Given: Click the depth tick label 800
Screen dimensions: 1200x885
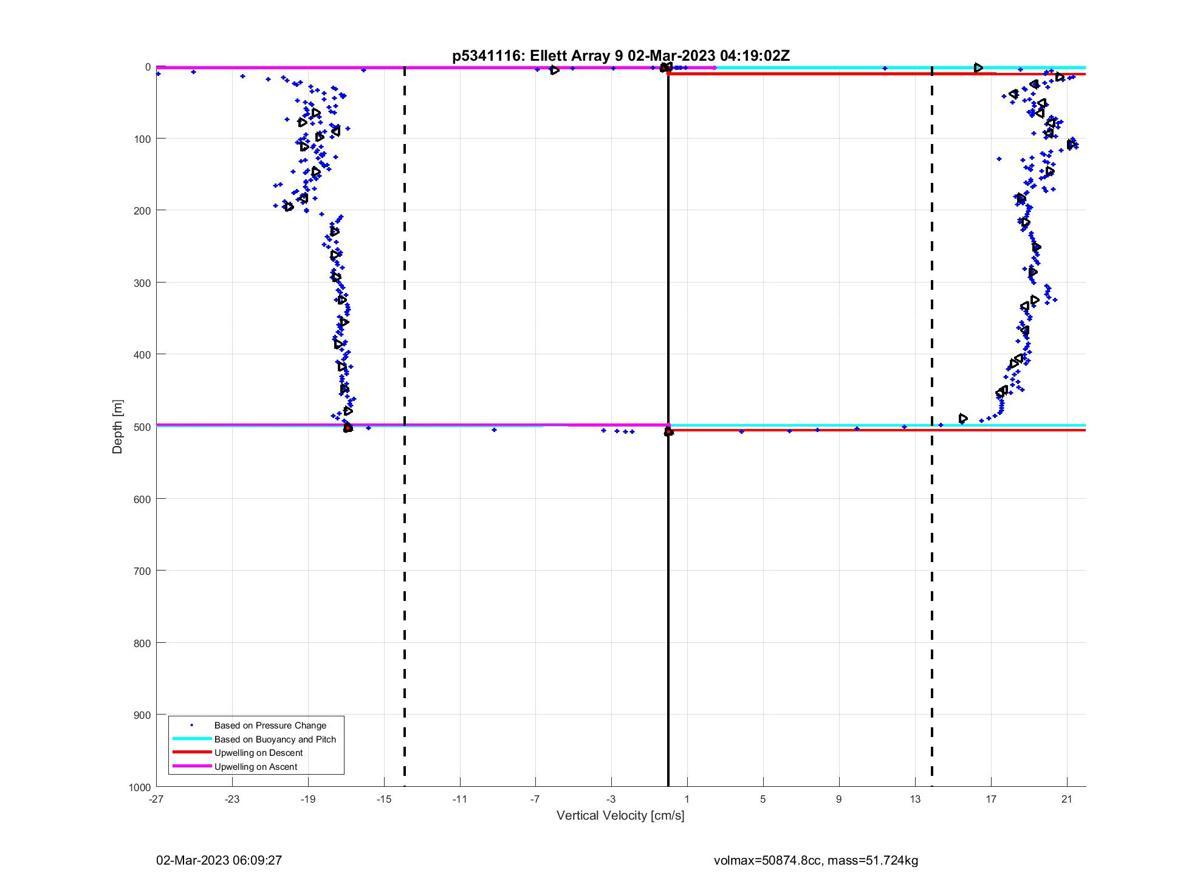Looking at the screenshot, I should click(142, 642).
